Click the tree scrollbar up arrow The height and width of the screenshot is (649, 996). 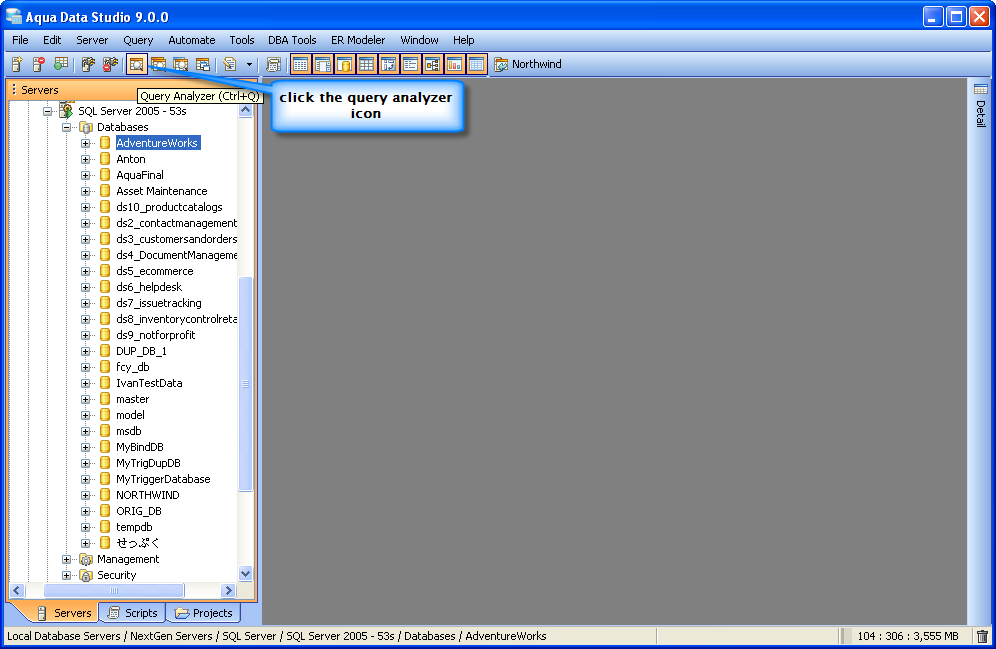click(x=246, y=110)
